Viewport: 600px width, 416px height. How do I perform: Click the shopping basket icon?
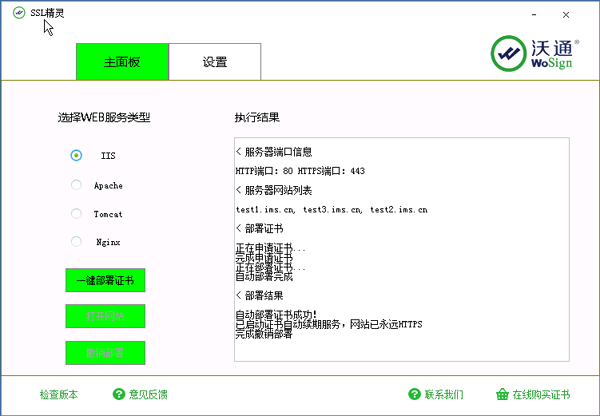tap(502, 395)
